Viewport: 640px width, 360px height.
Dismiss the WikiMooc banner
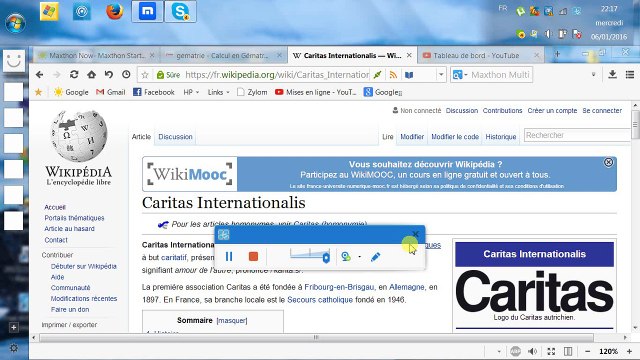(608, 162)
